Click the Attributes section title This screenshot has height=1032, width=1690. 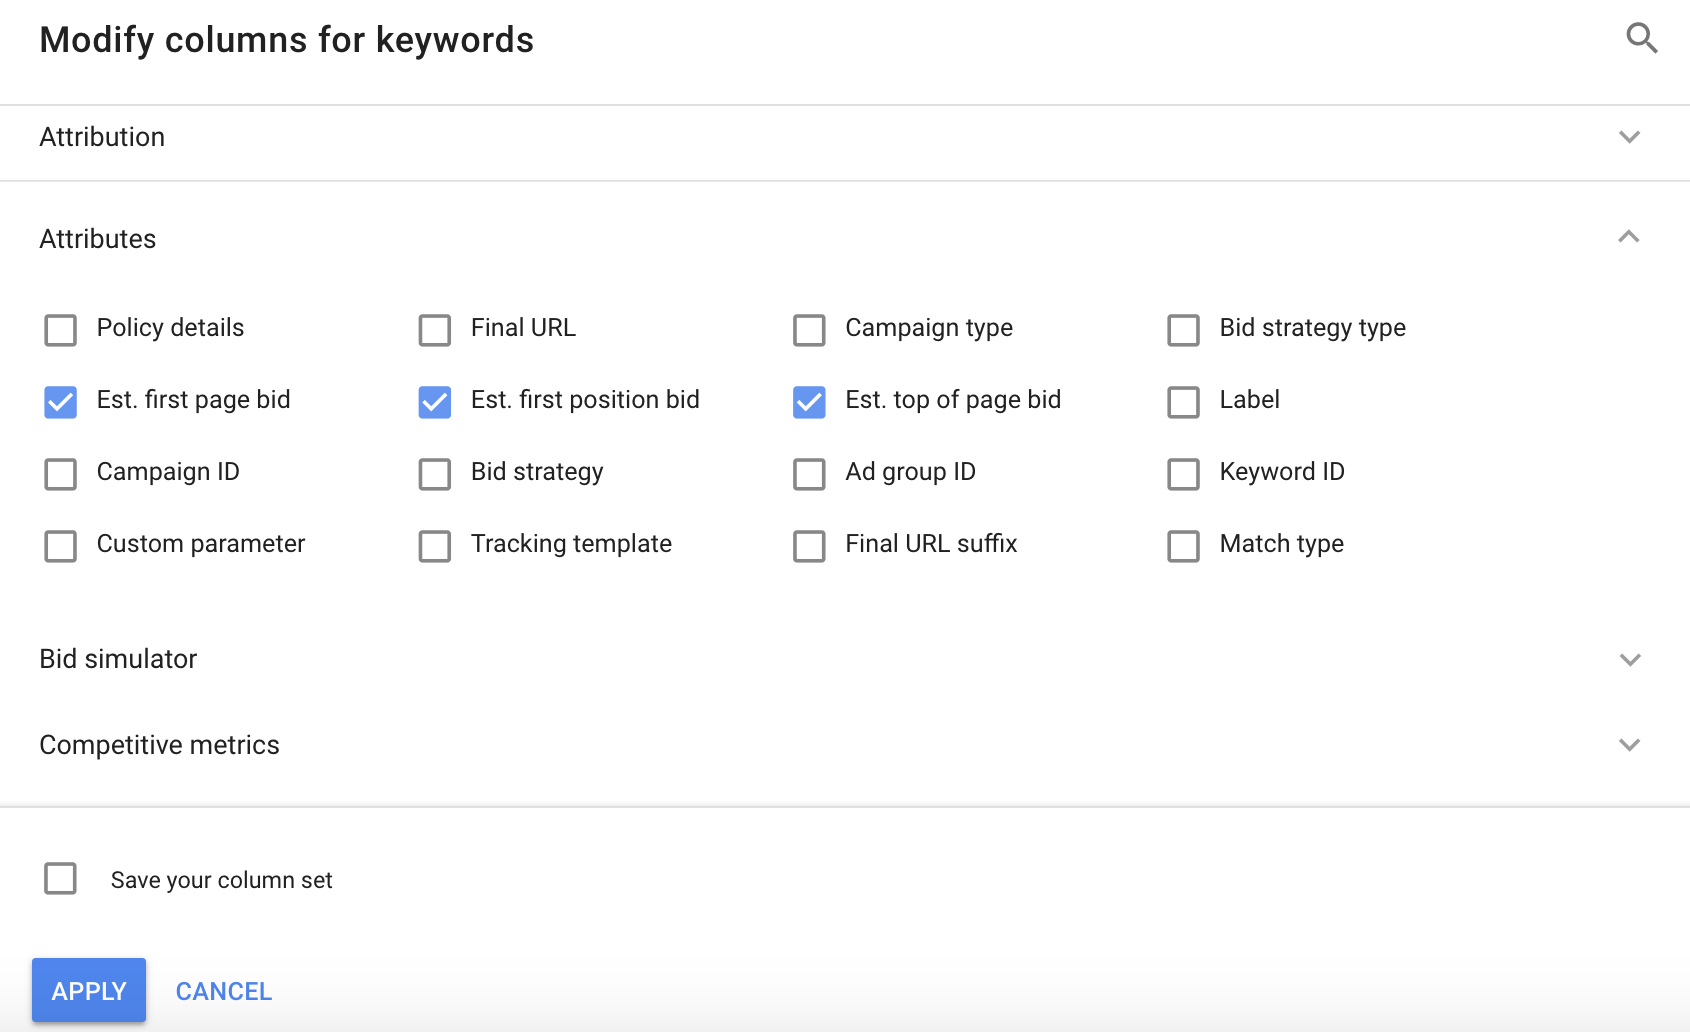[x=98, y=239]
